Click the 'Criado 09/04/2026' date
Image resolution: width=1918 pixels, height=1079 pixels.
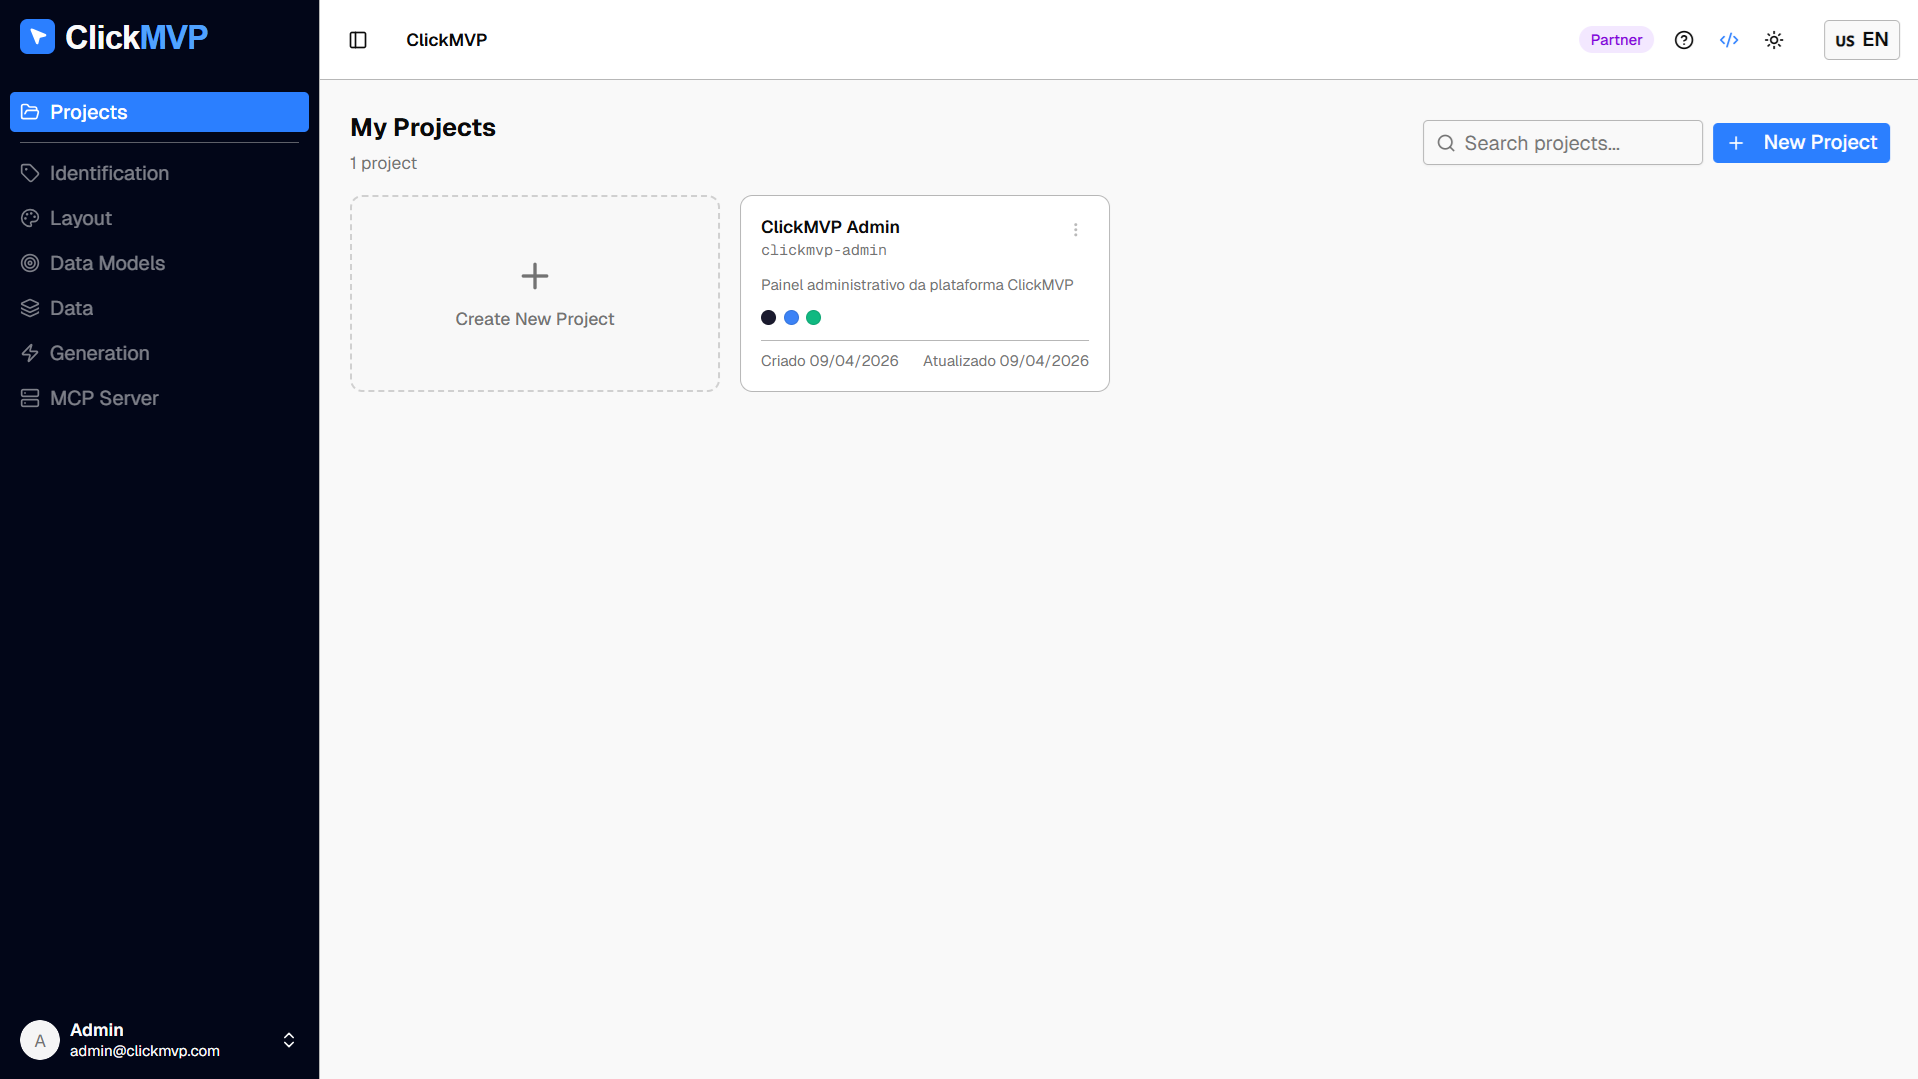(830, 361)
